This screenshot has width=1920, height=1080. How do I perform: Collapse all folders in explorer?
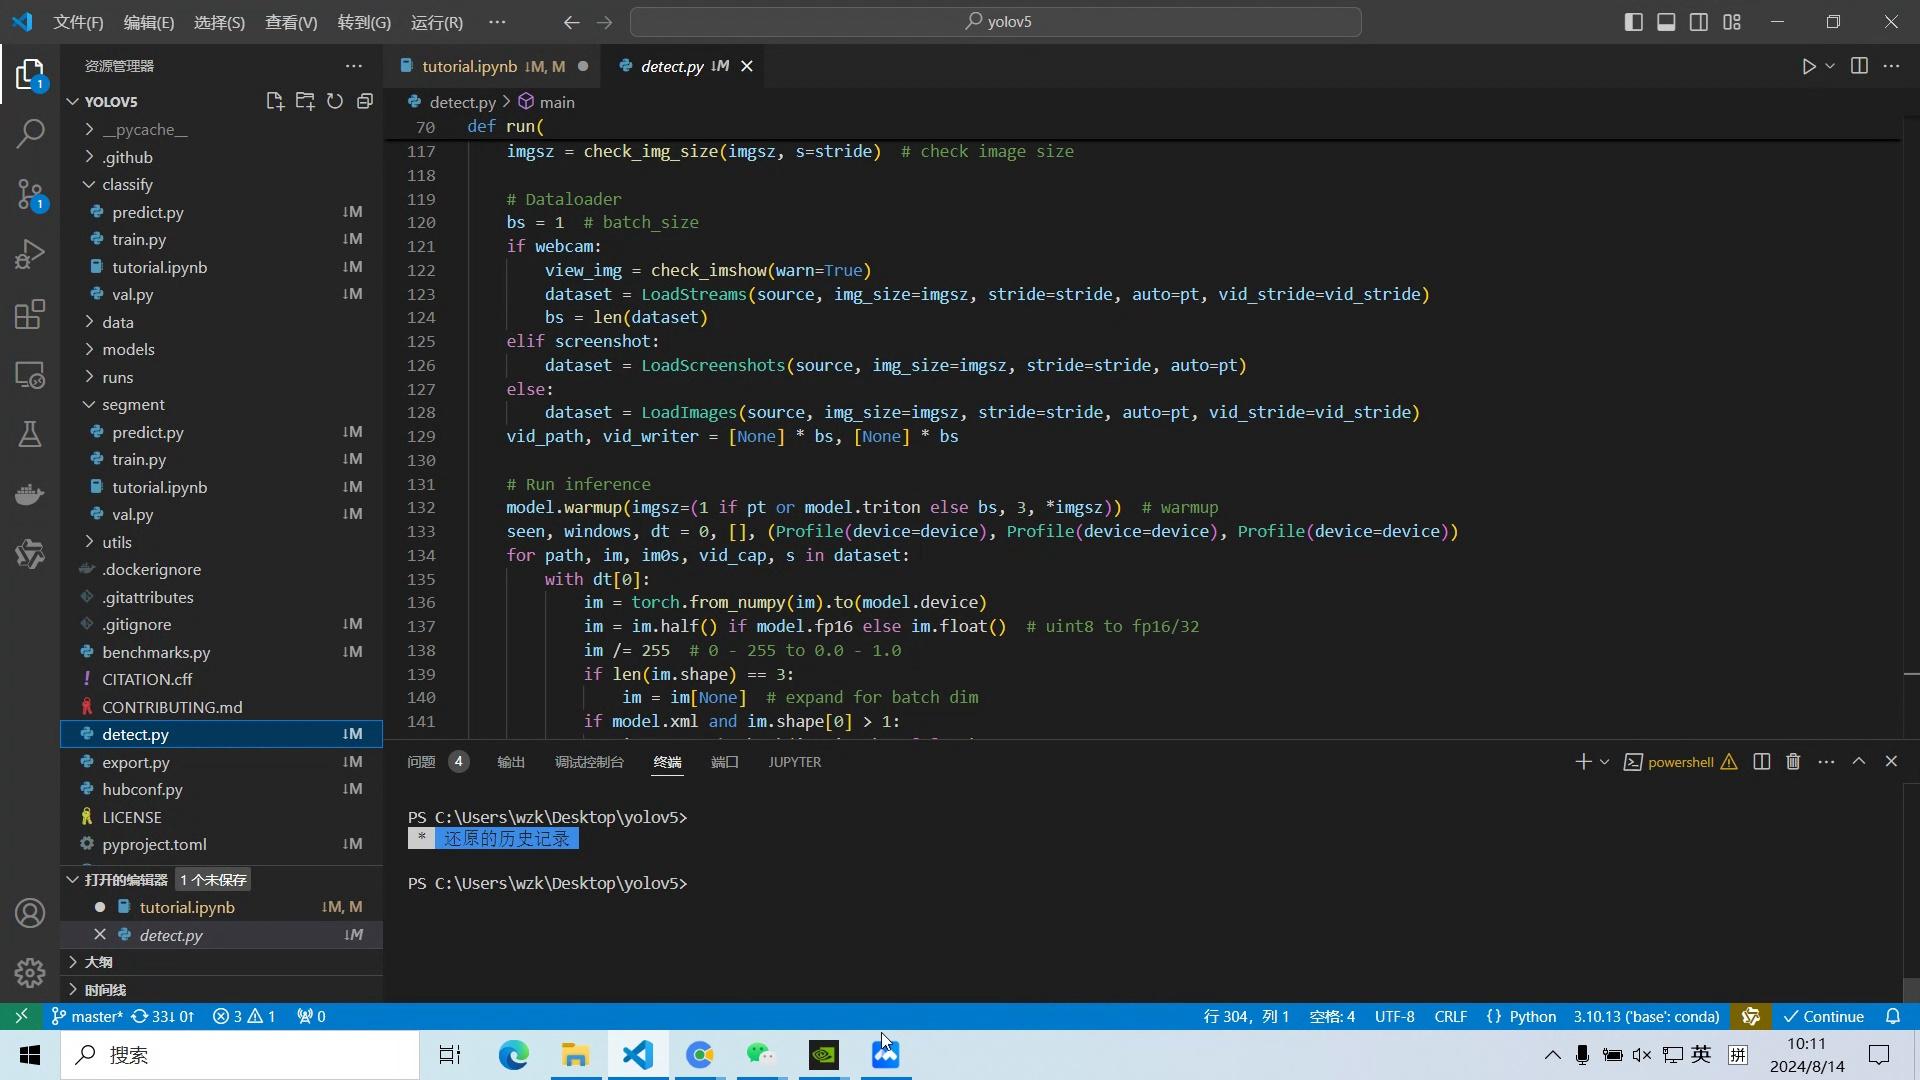coord(365,101)
